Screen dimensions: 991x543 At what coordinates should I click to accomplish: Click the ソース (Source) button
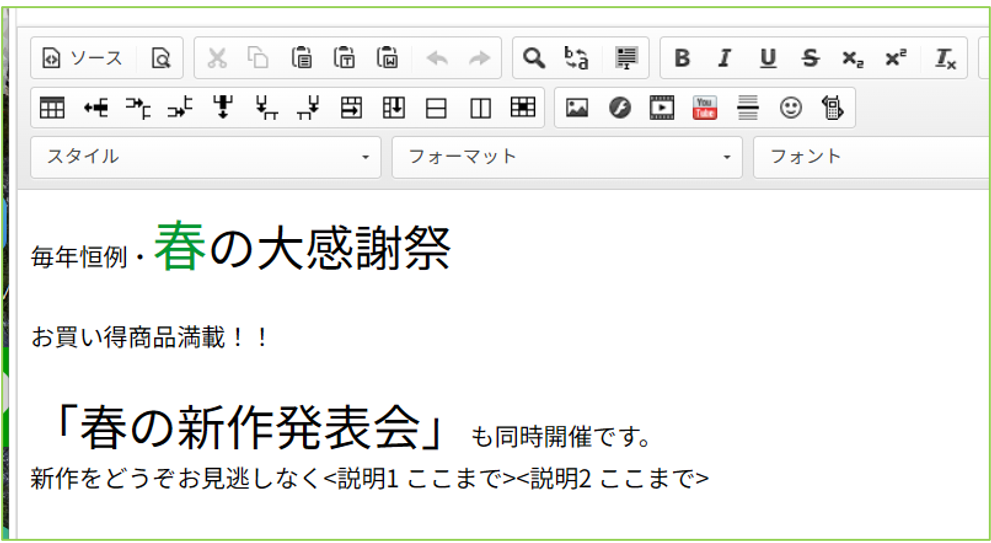click(82, 58)
